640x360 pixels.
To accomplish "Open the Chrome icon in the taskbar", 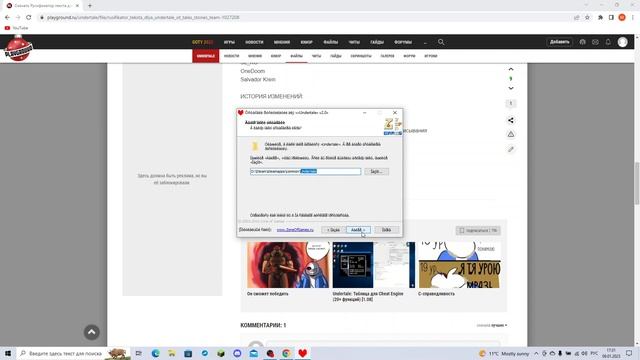I will (x=287, y=353).
